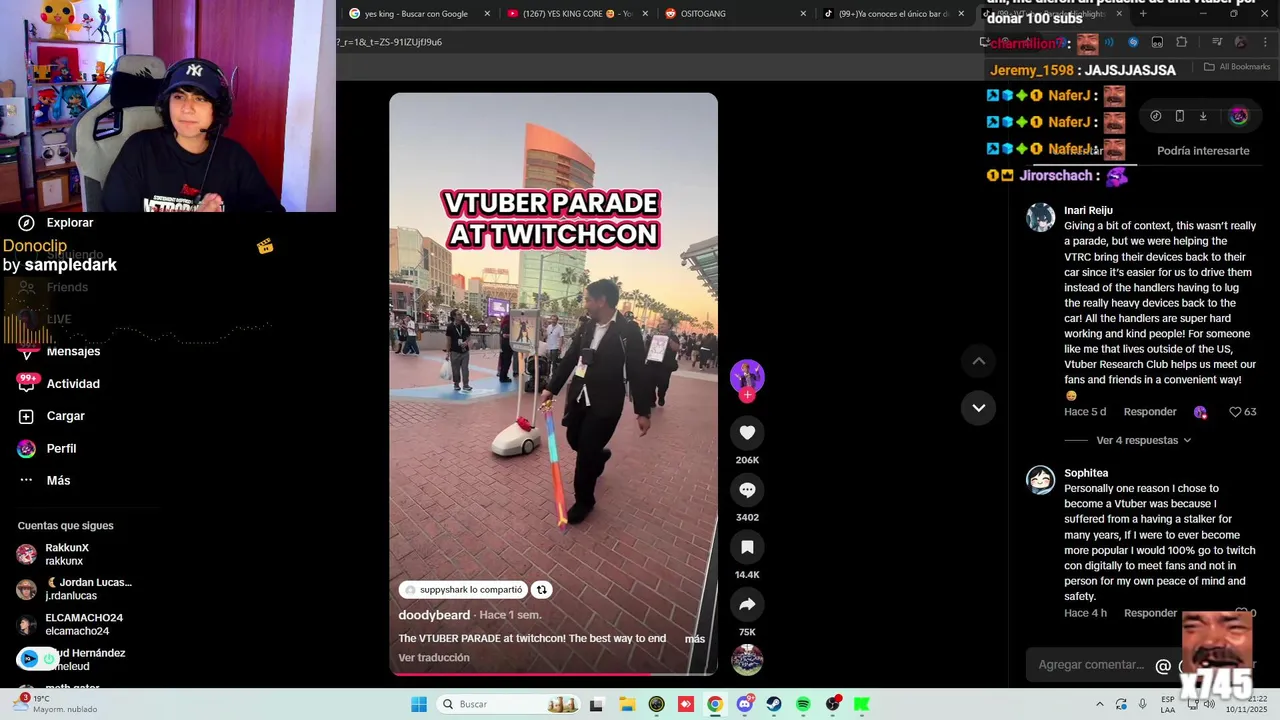Screen dimensions: 1280x720
Task: Switch to 'yes king - Buscar con Google' tab
Action: point(415,14)
